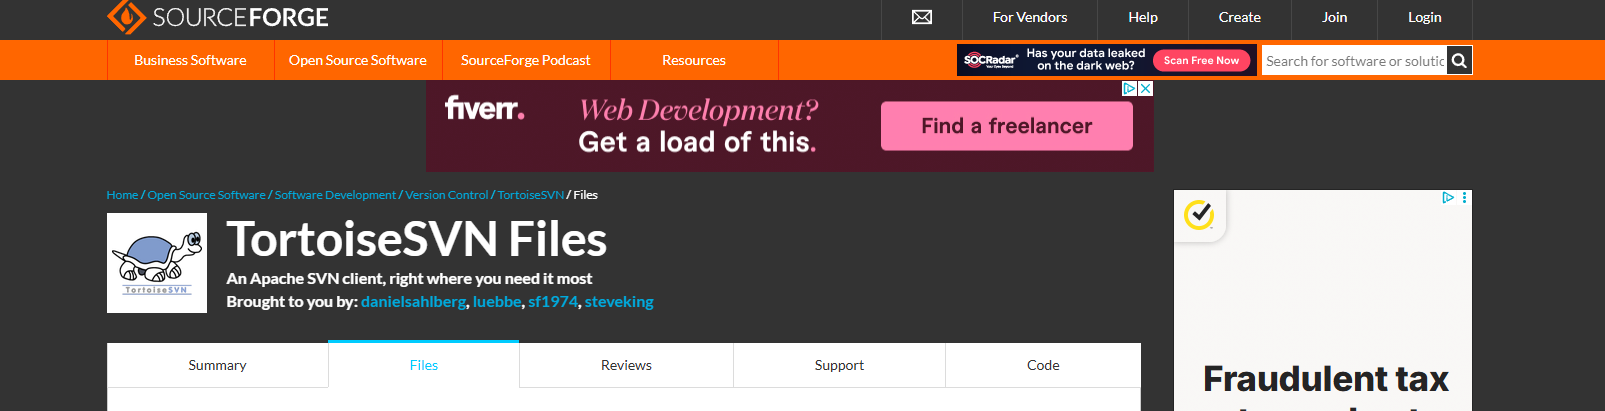Open luebbe profile link
This screenshot has height=411, width=1605.
pos(497,302)
